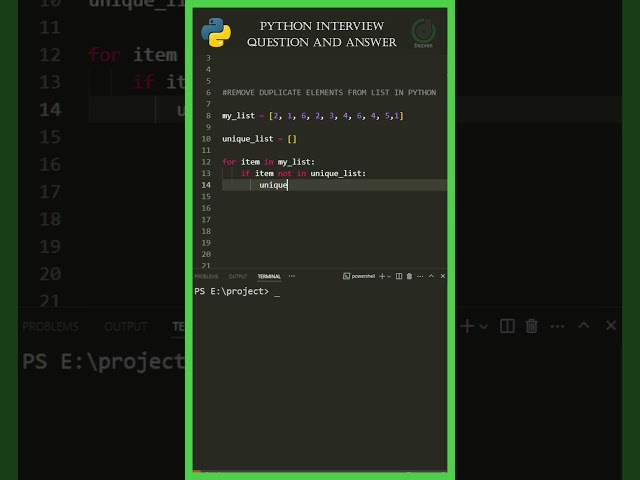Click the powershell terminal label

tap(359, 276)
